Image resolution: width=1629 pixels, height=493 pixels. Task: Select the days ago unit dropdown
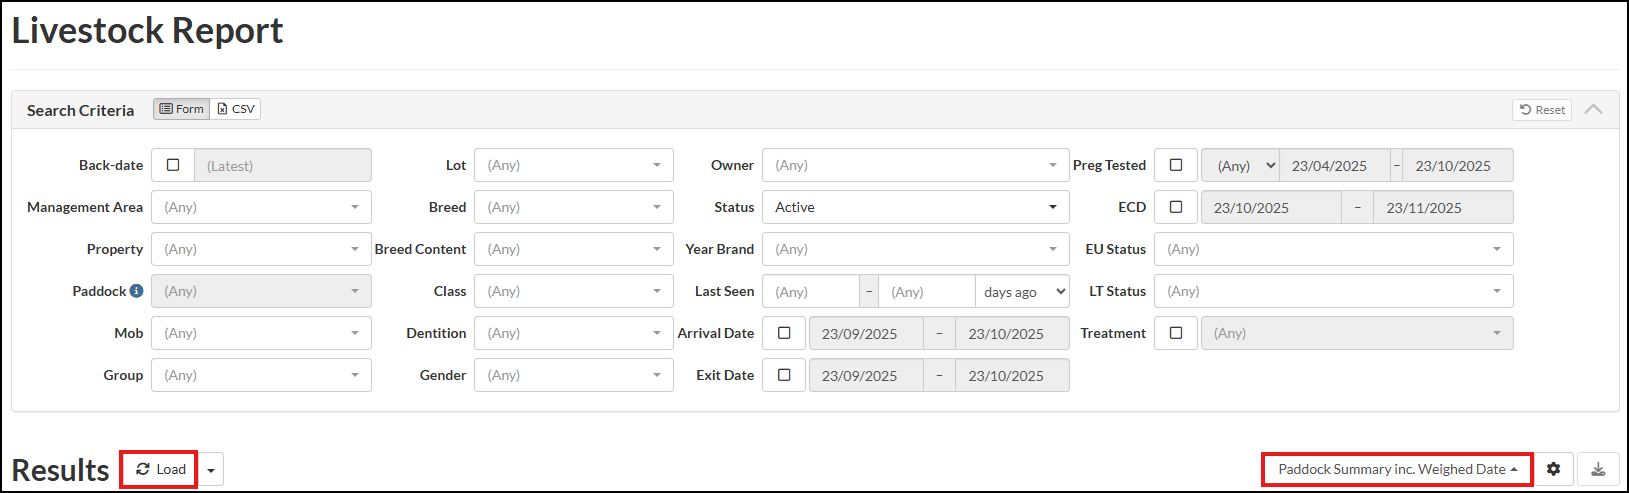pyautogui.click(x=1022, y=292)
